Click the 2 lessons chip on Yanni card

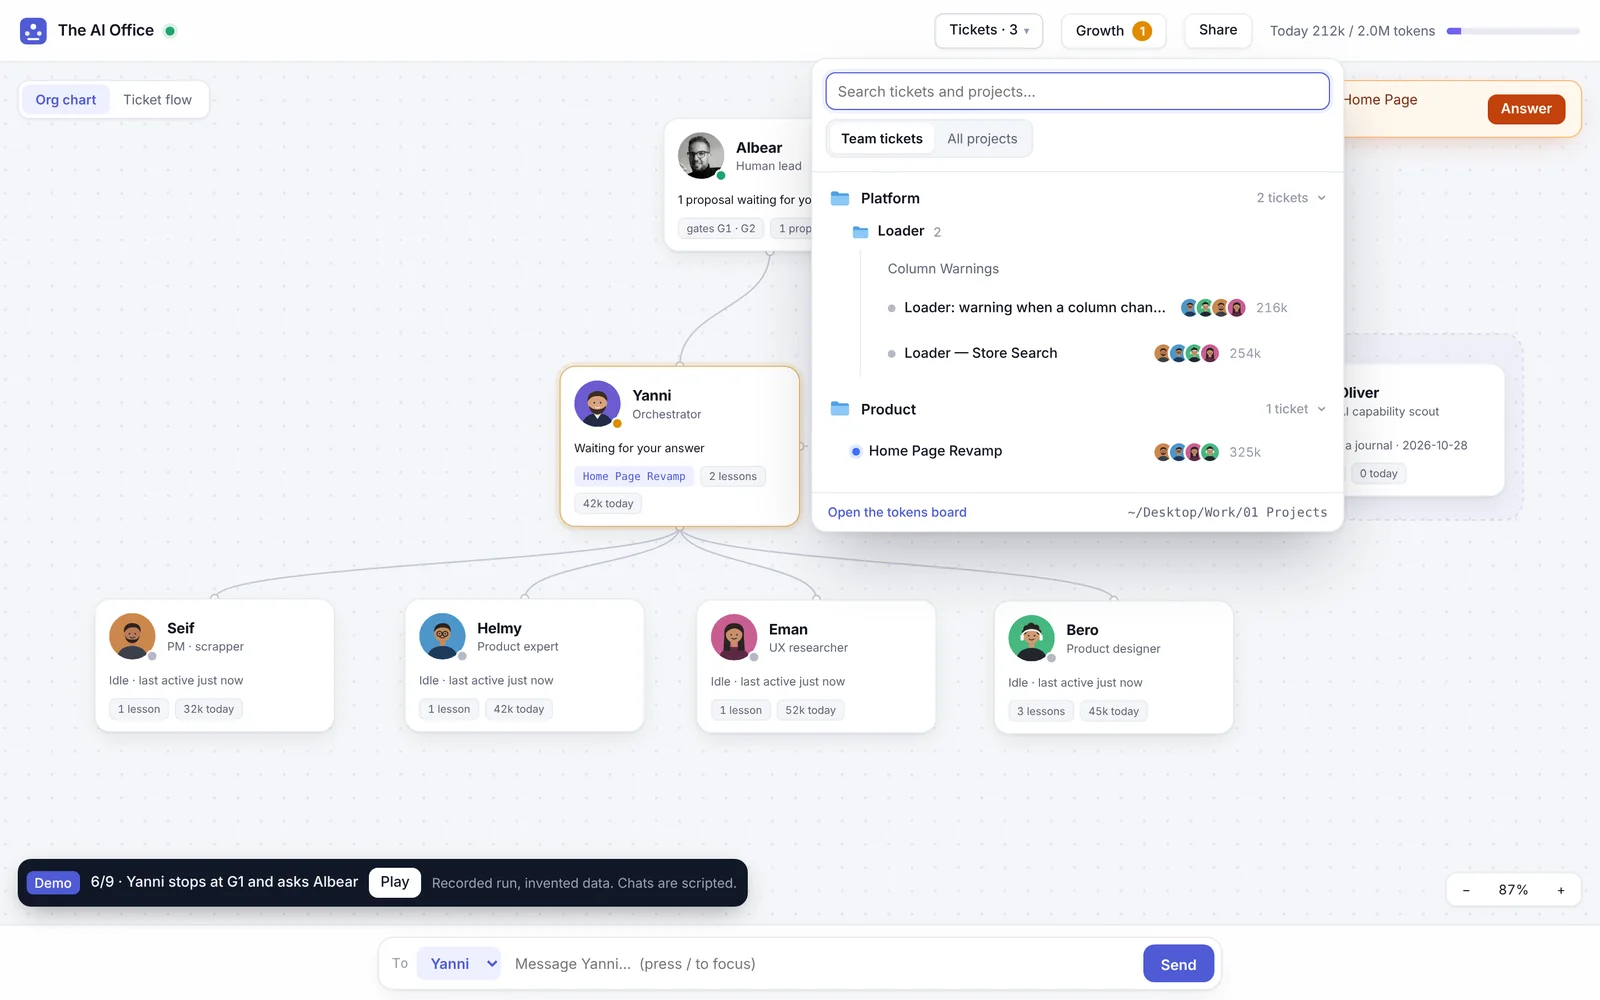733,477
